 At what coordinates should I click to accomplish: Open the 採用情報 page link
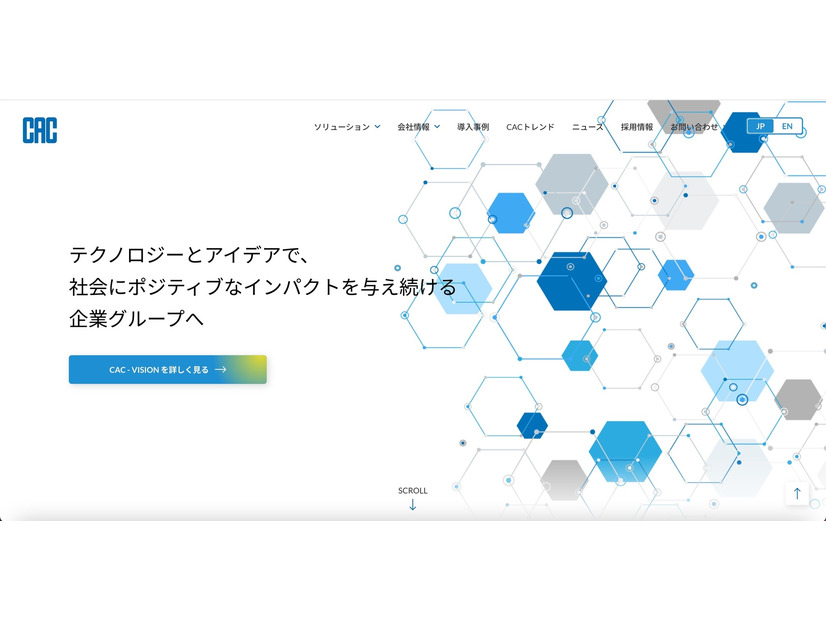[636, 127]
